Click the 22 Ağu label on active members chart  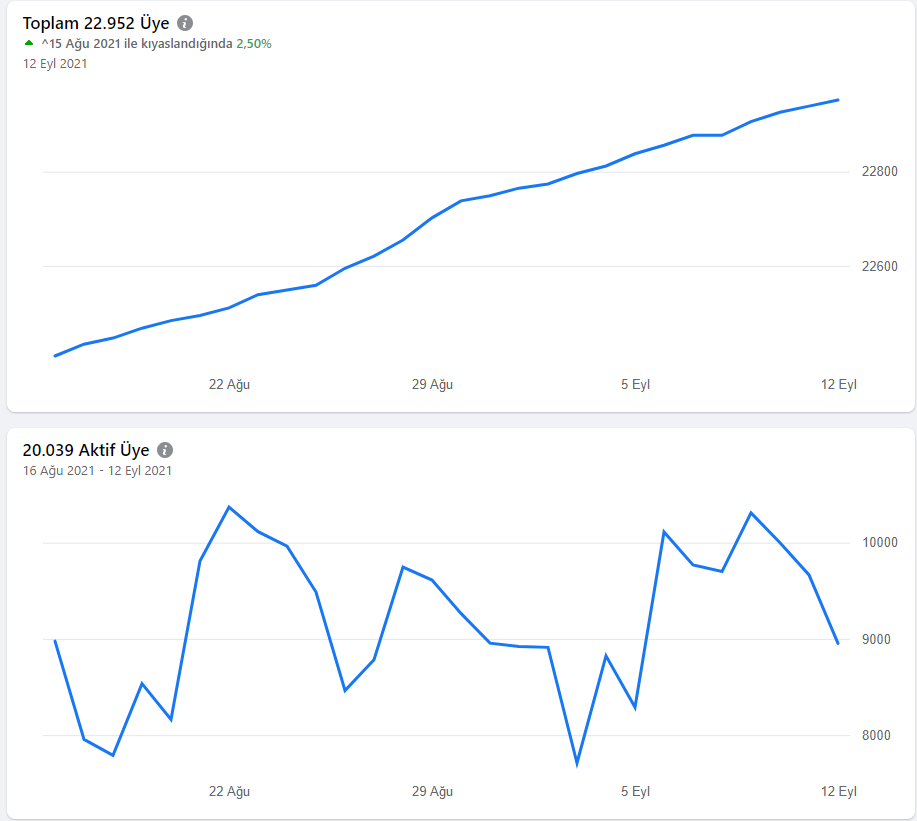click(x=229, y=792)
